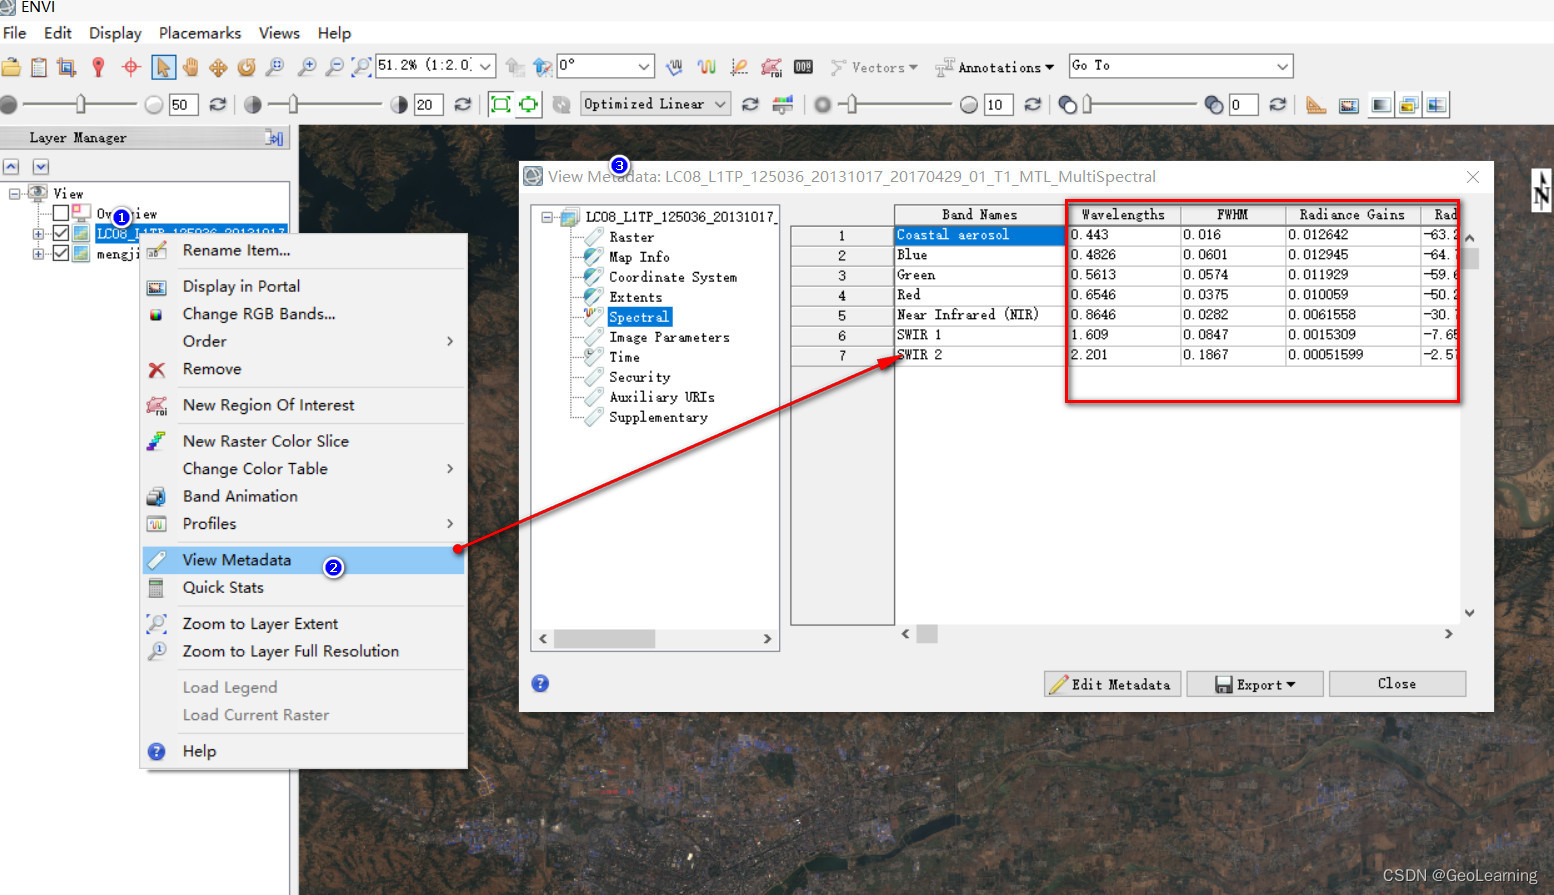
Task: Open the Display menu
Action: 115,33
